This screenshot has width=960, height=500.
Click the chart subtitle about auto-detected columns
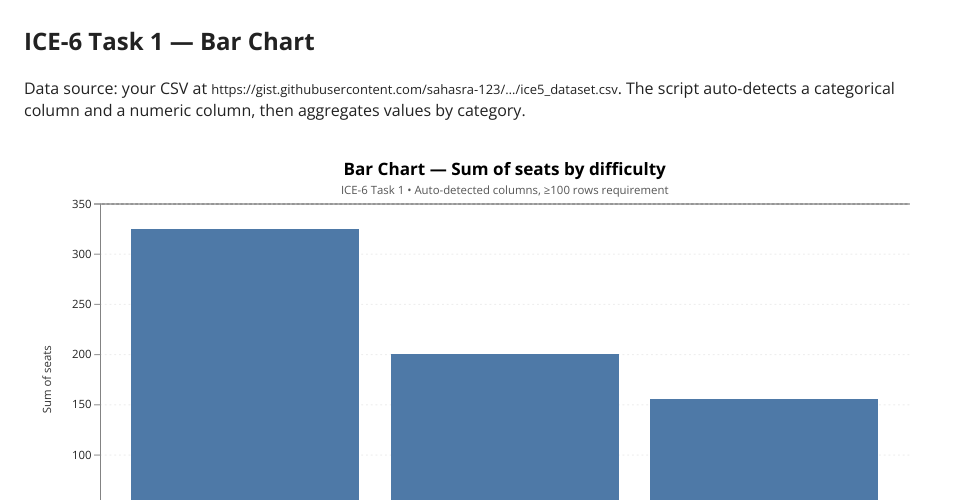pyautogui.click(x=504, y=190)
